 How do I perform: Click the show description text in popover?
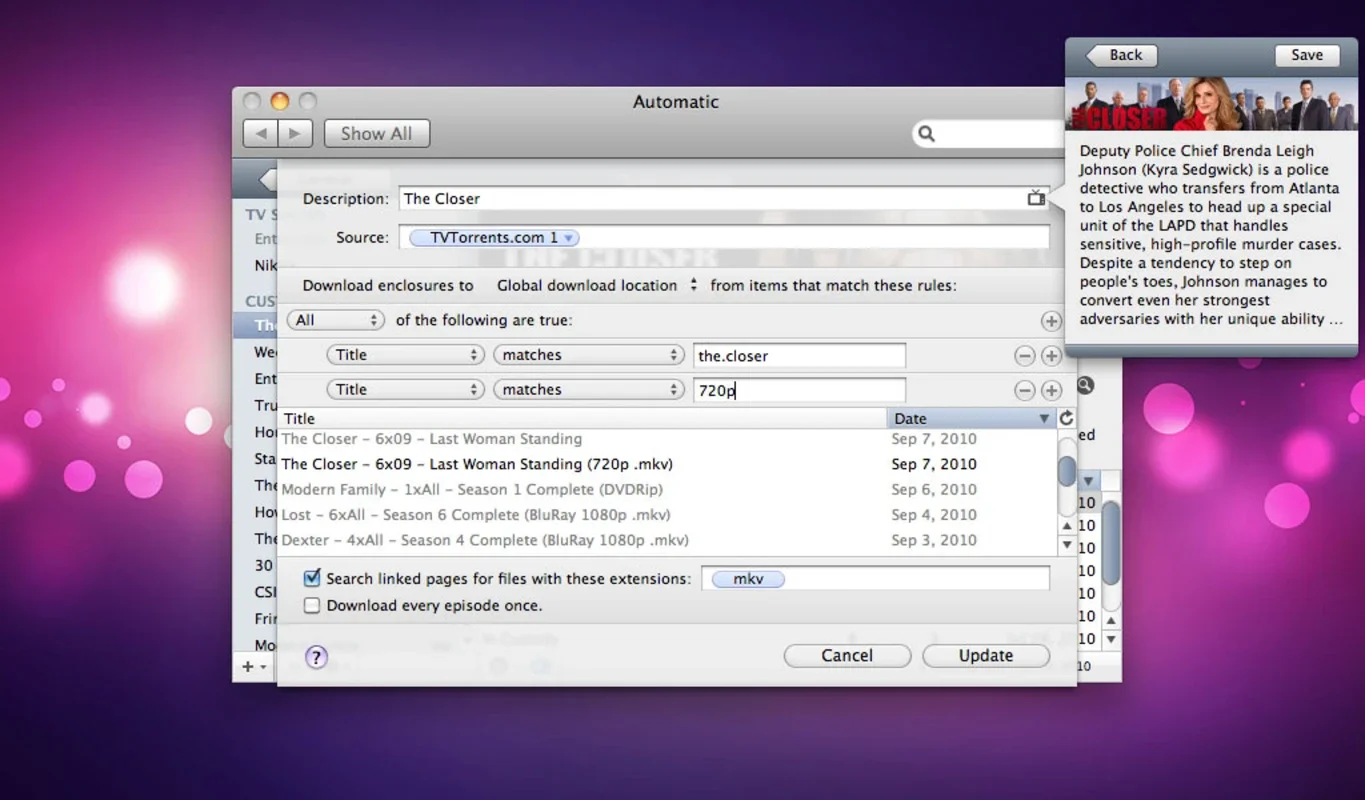tap(1210, 235)
